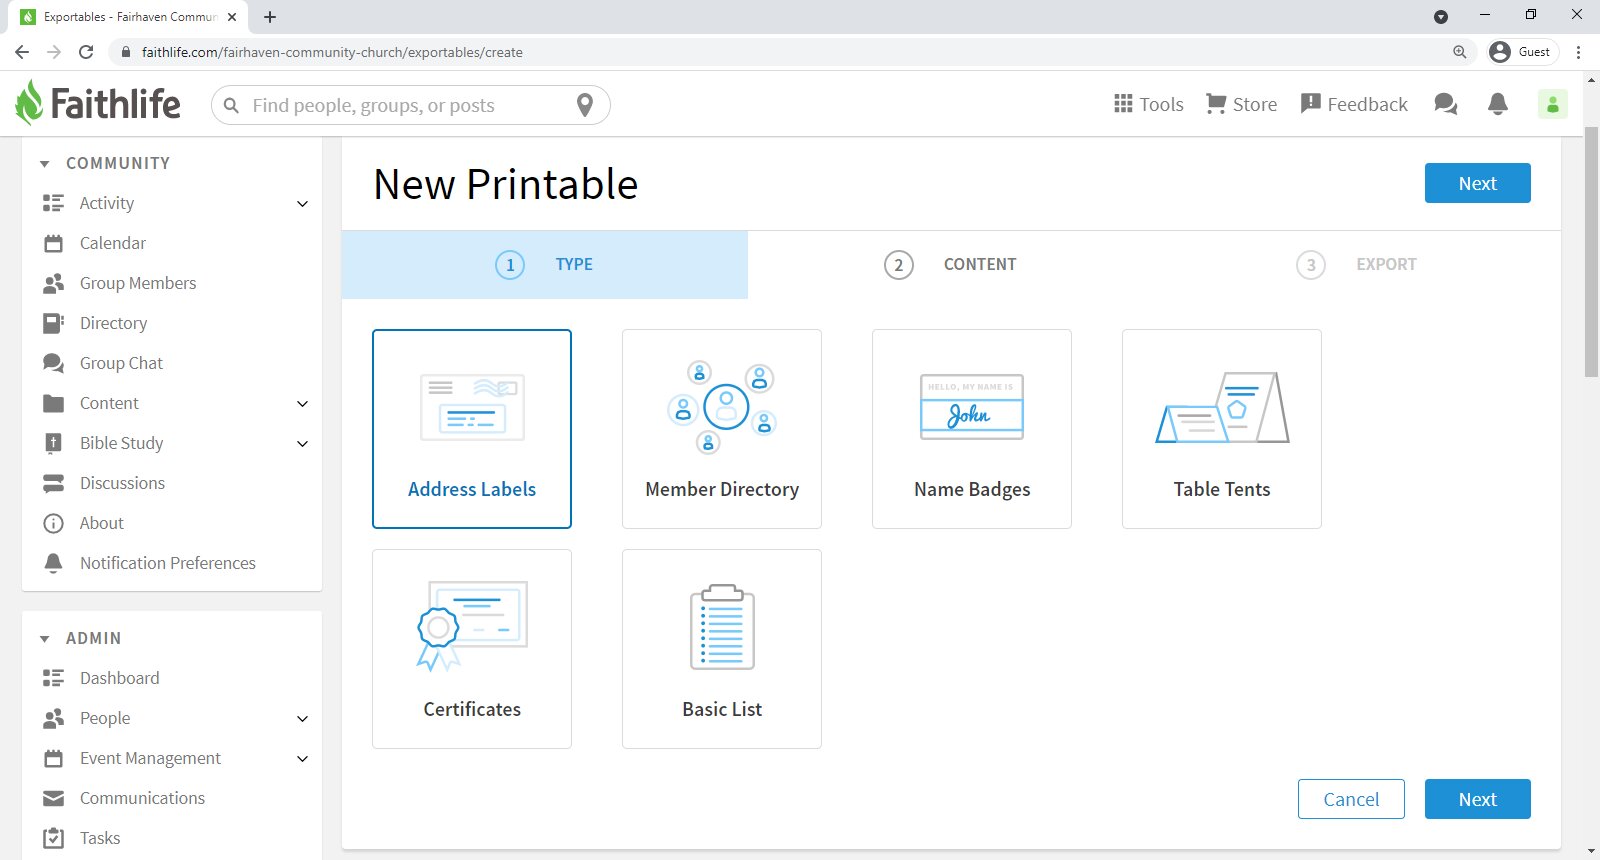
Task: Open Directory in the sidebar
Action: click(x=113, y=323)
